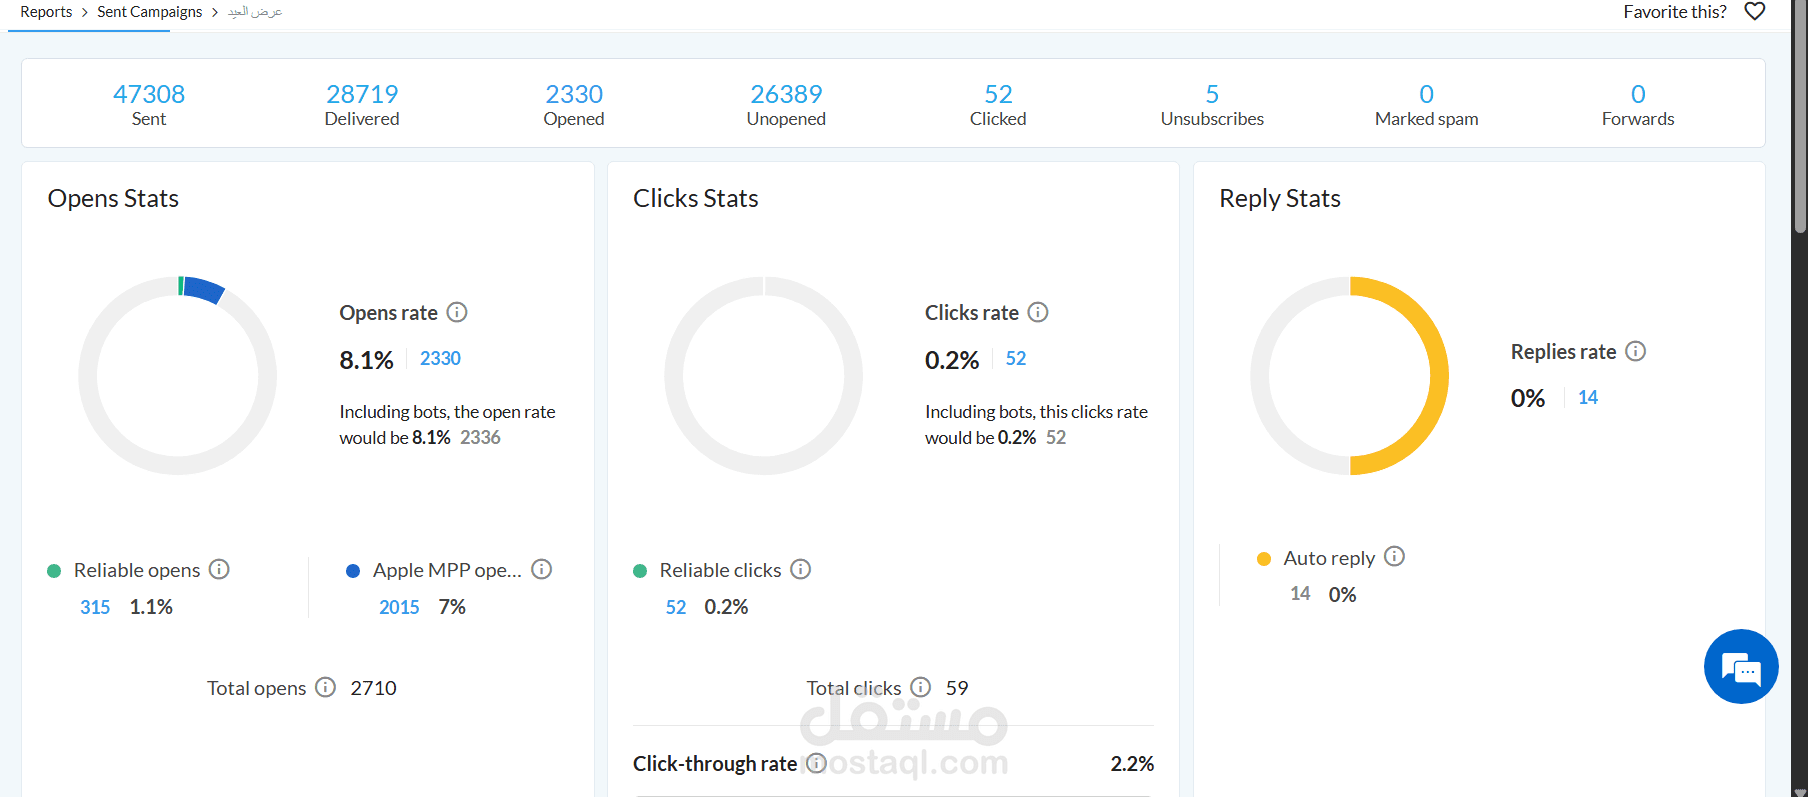Click the 2710 total opens value
The width and height of the screenshot is (1808, 797).
coord(373,688)
